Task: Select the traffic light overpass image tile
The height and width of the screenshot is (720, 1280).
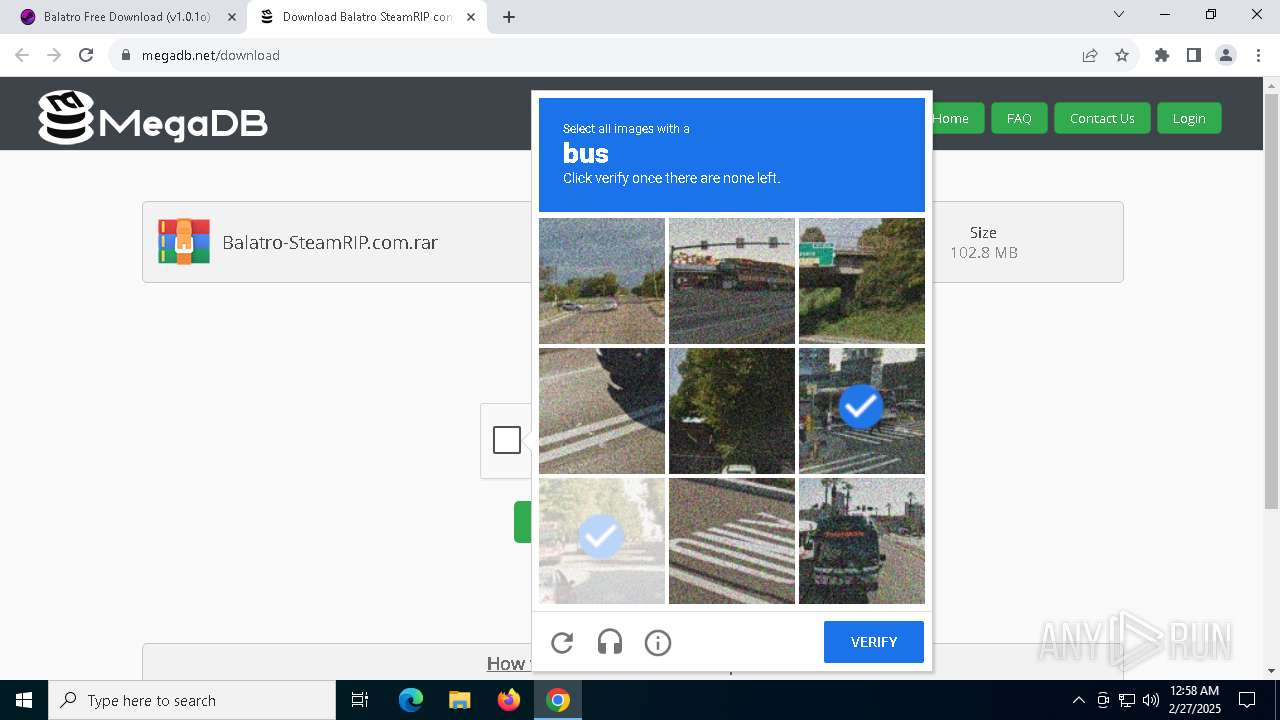Action: tap(732, 281)
